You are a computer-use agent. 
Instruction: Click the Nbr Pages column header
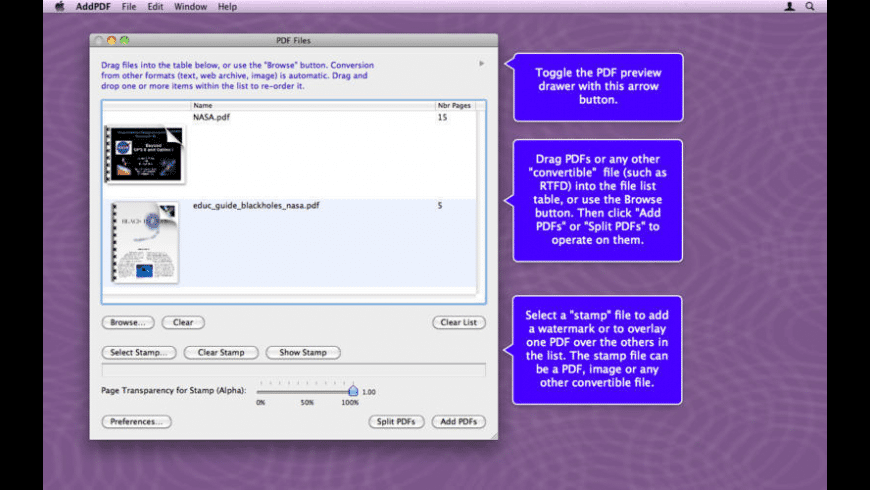pyautogui.click(x=454, y=105)
